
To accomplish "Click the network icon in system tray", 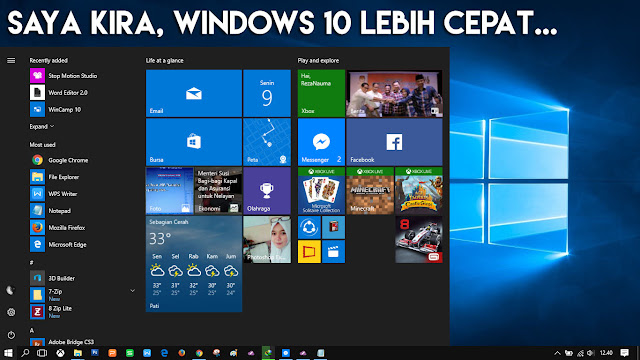I will (x=580, y=353).
